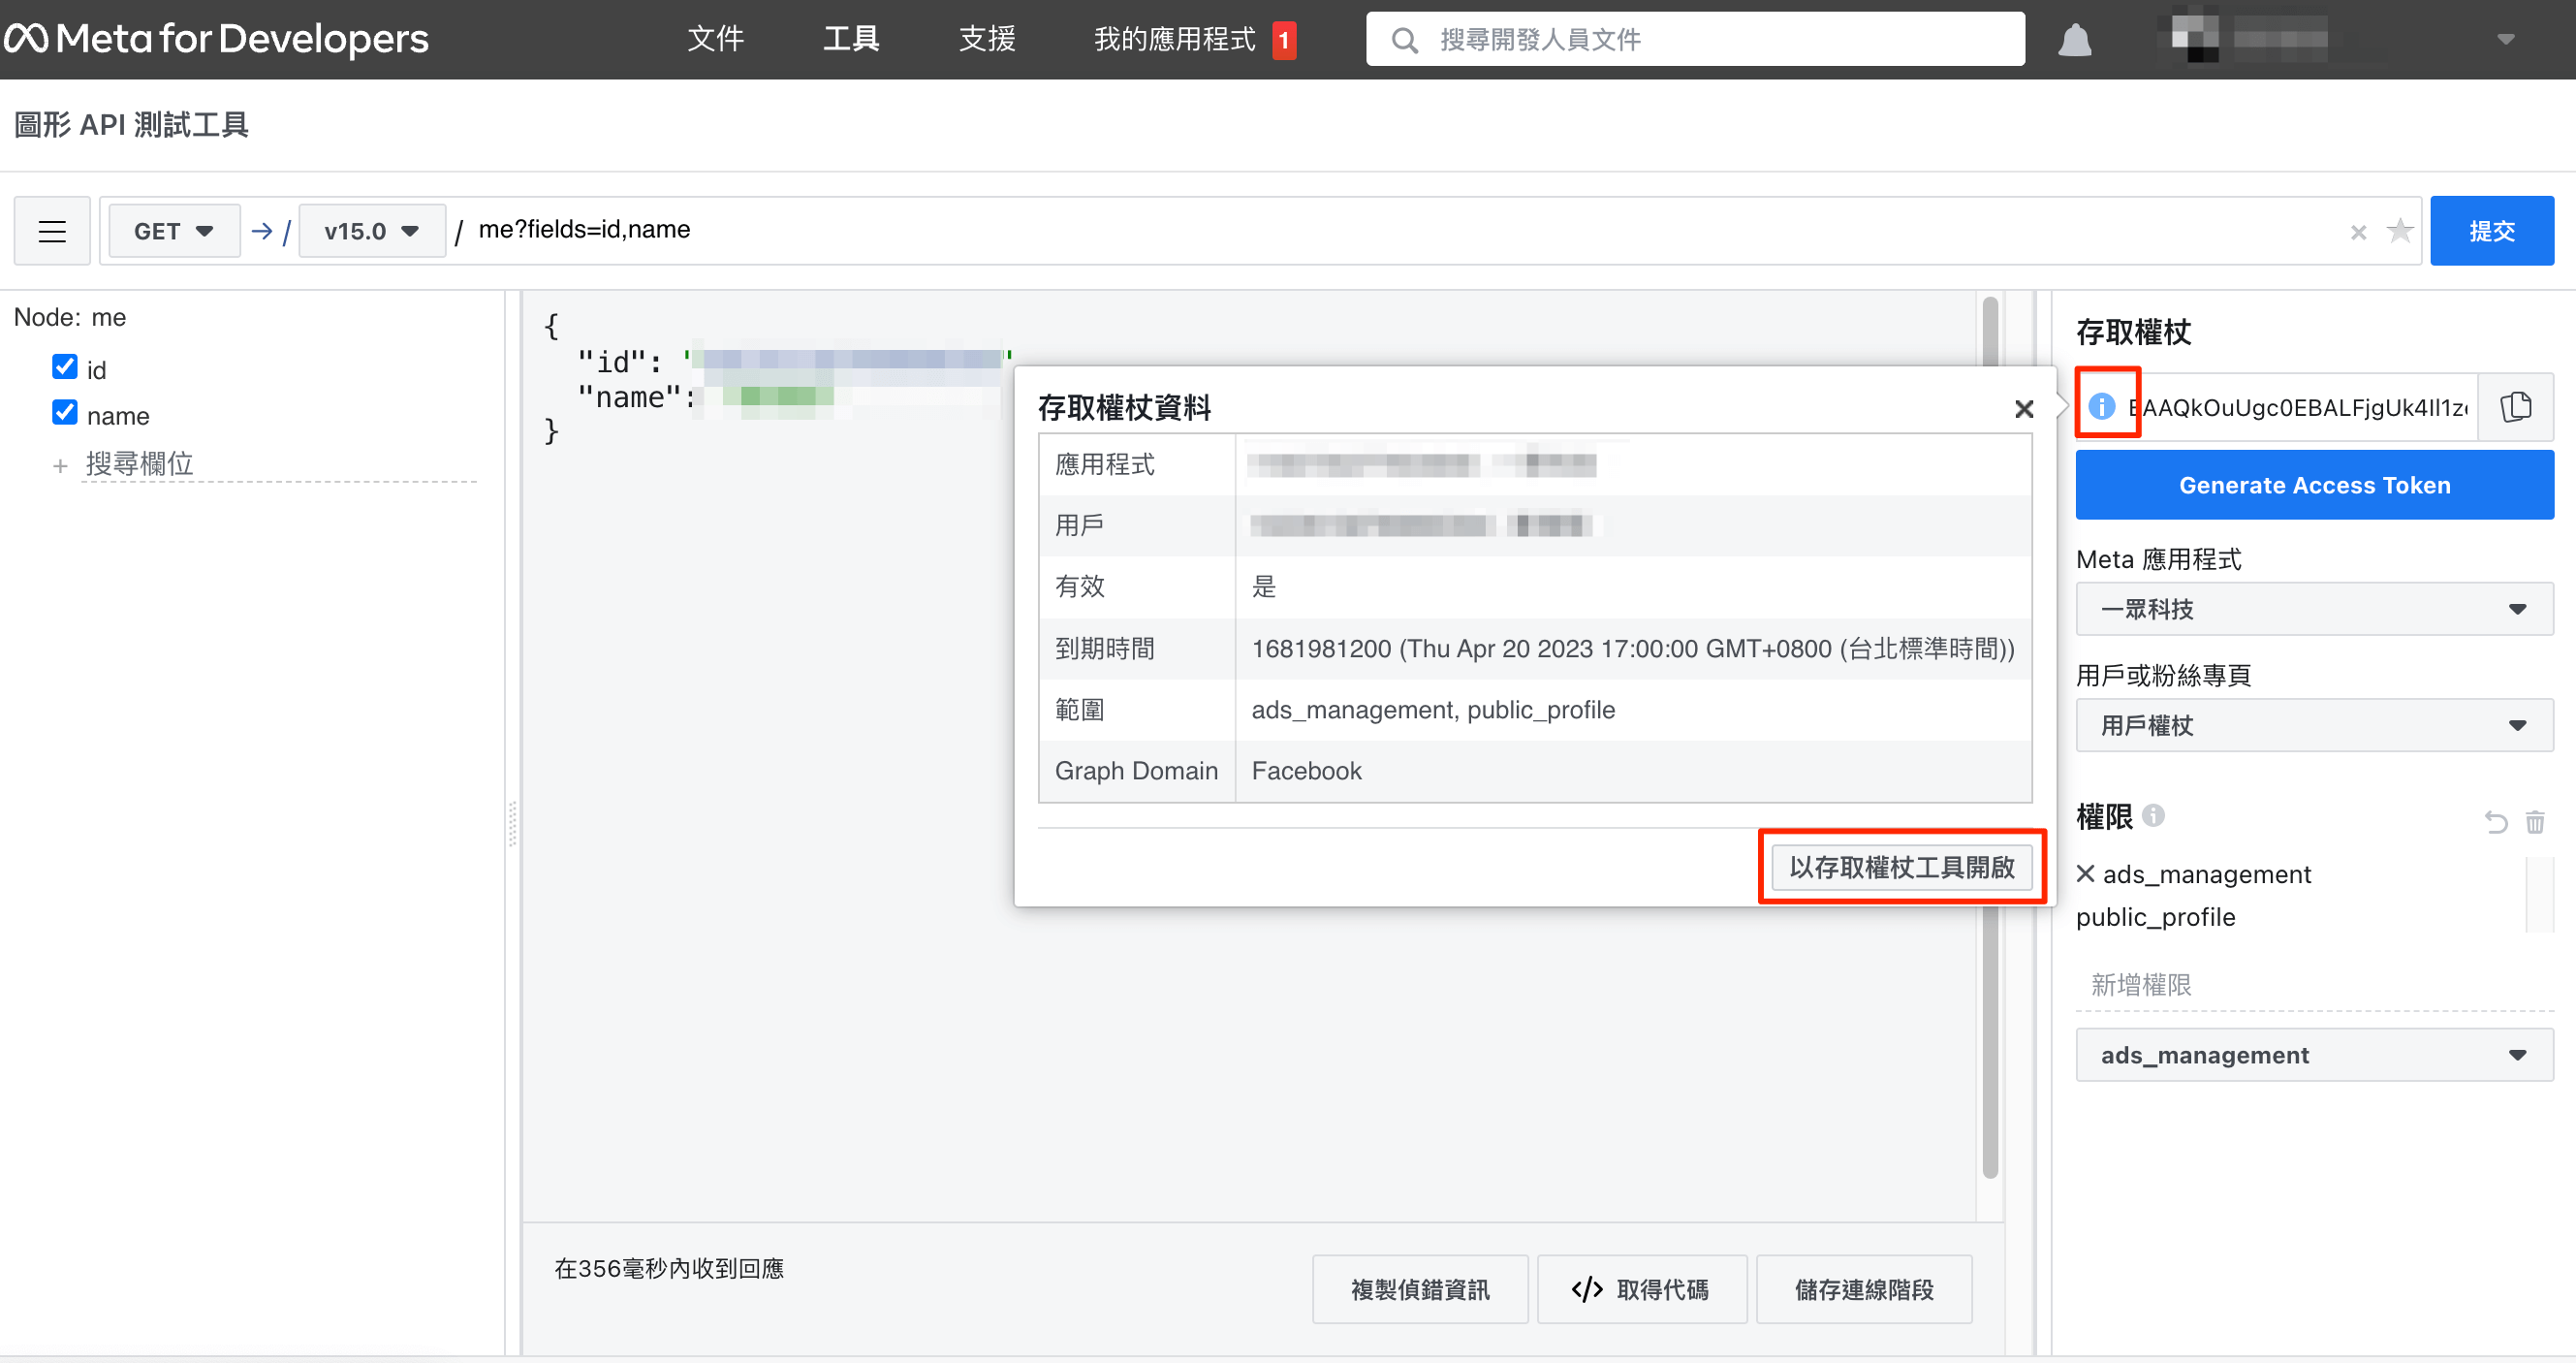Click the search magnifier icon
The width and height of the screenshot is (2576, 1363).
(x=1404, y=40)
